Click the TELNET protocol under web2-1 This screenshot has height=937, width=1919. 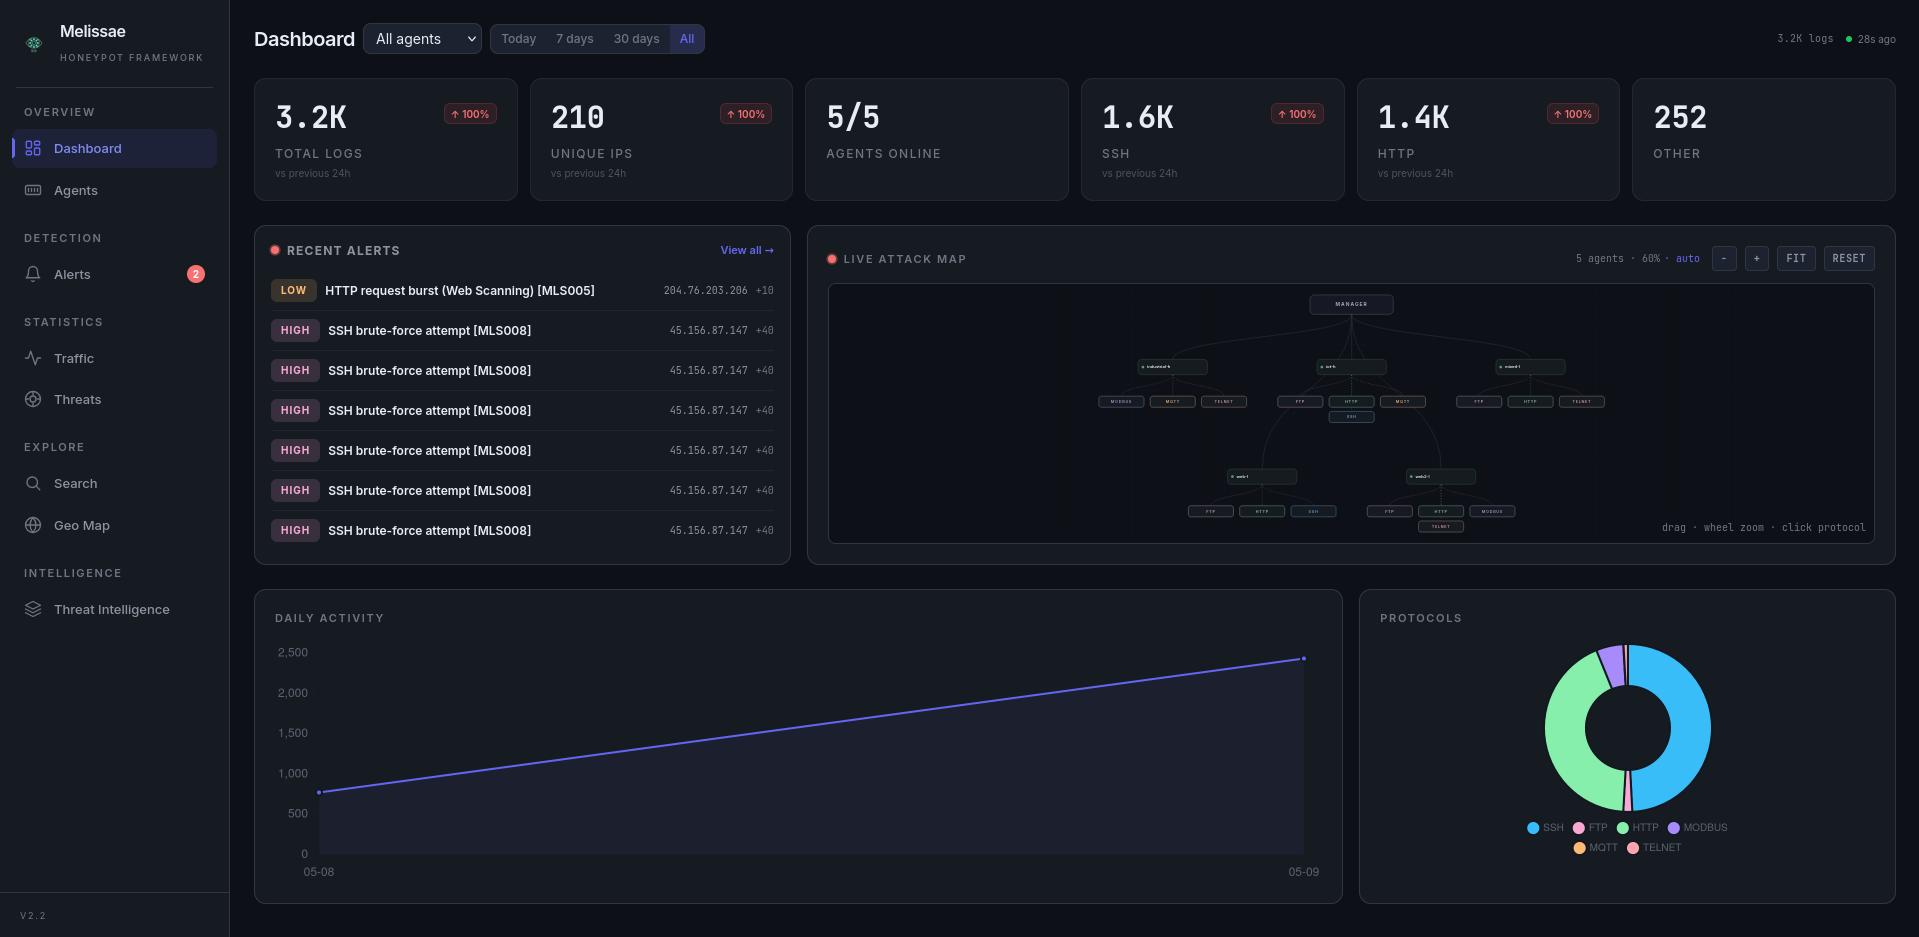[x=1441, y=527]
